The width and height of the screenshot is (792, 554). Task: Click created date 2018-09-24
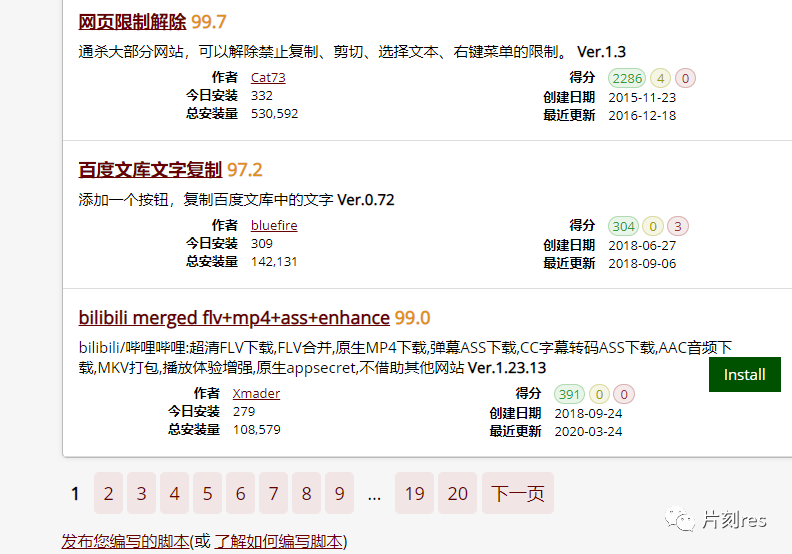tap(588, 414)
